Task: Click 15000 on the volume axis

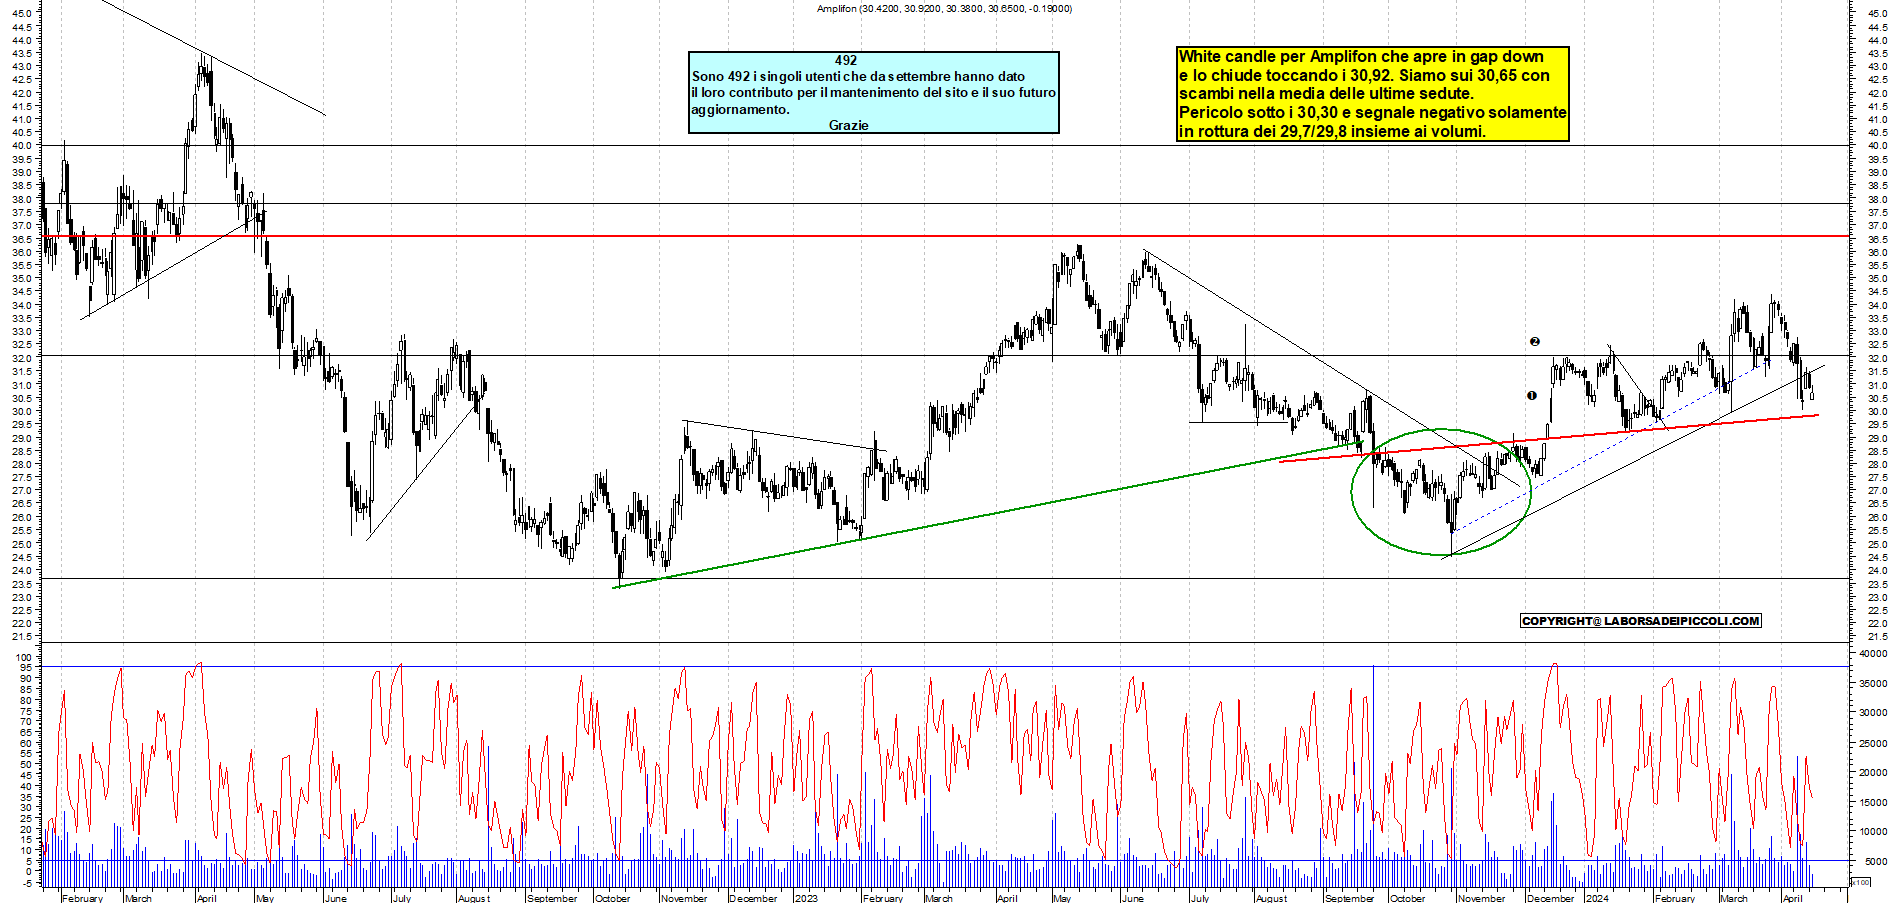Action: [x=1873, y=802]
